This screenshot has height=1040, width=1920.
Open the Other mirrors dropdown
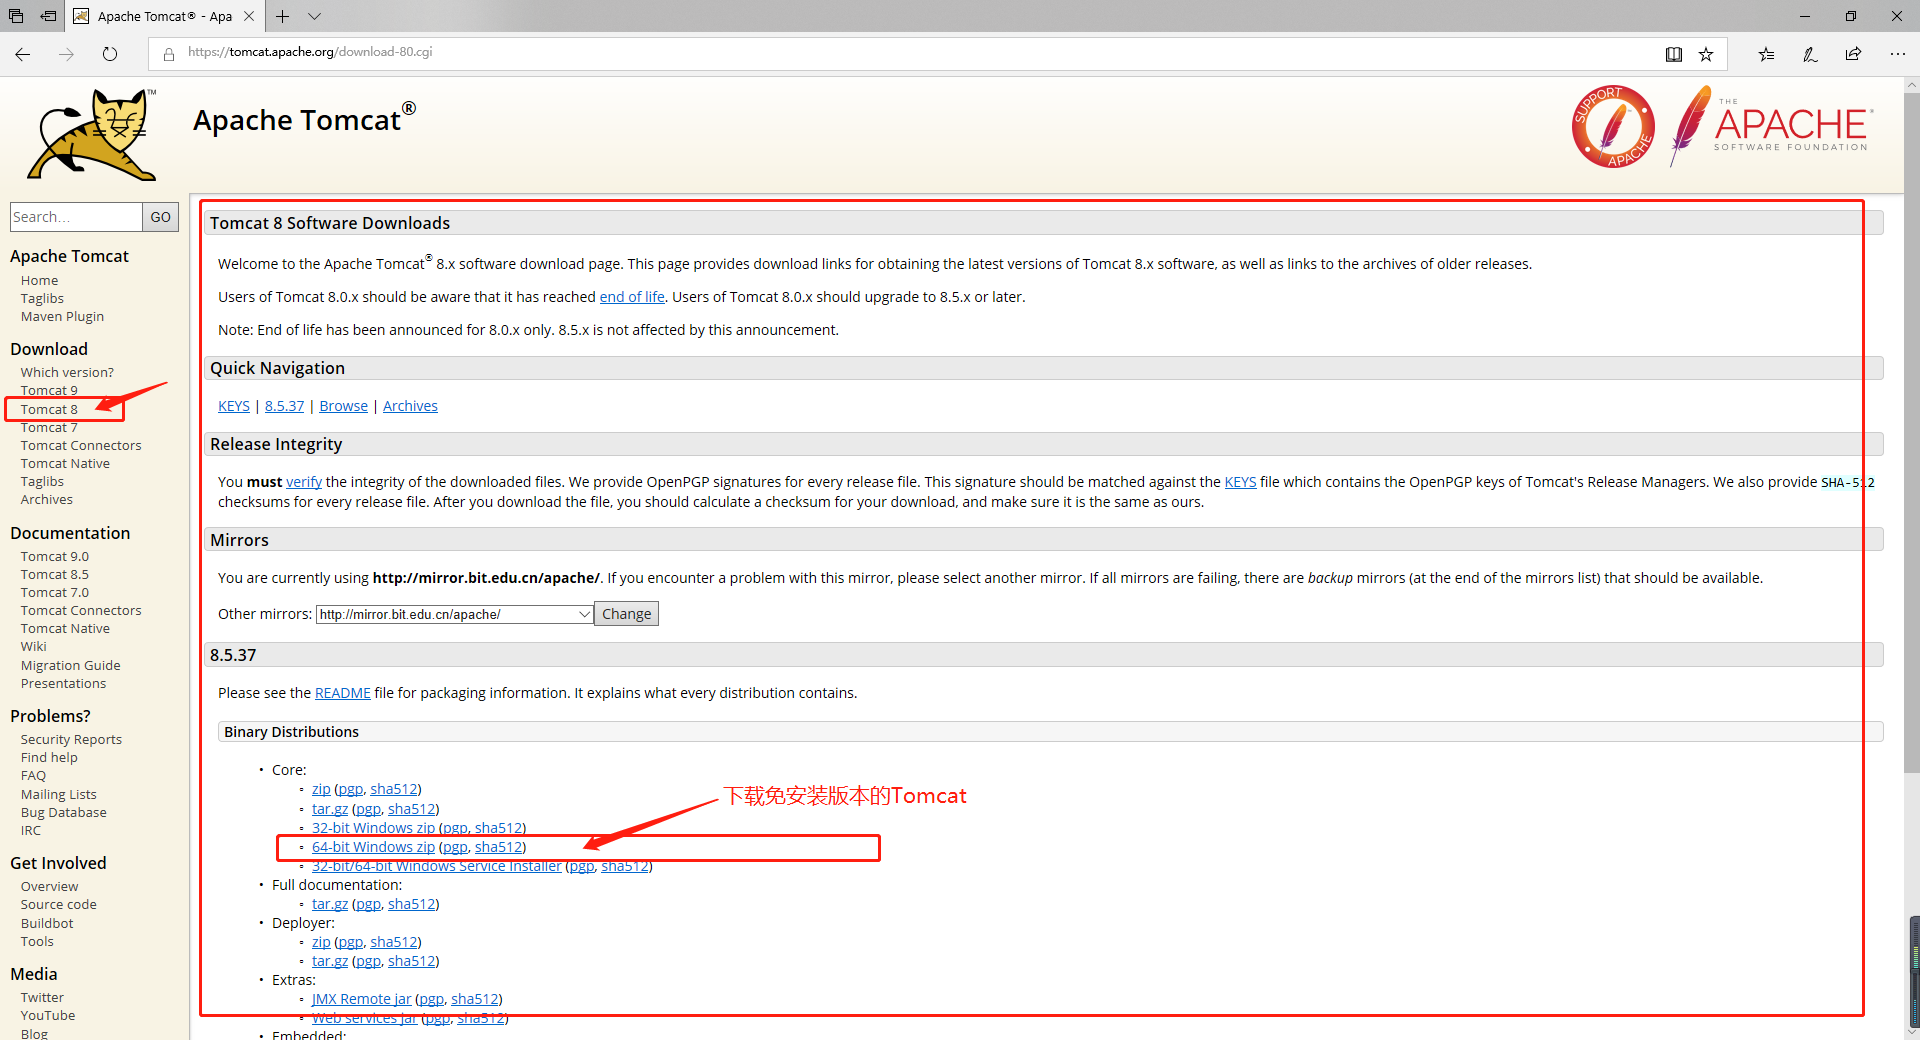455,614
